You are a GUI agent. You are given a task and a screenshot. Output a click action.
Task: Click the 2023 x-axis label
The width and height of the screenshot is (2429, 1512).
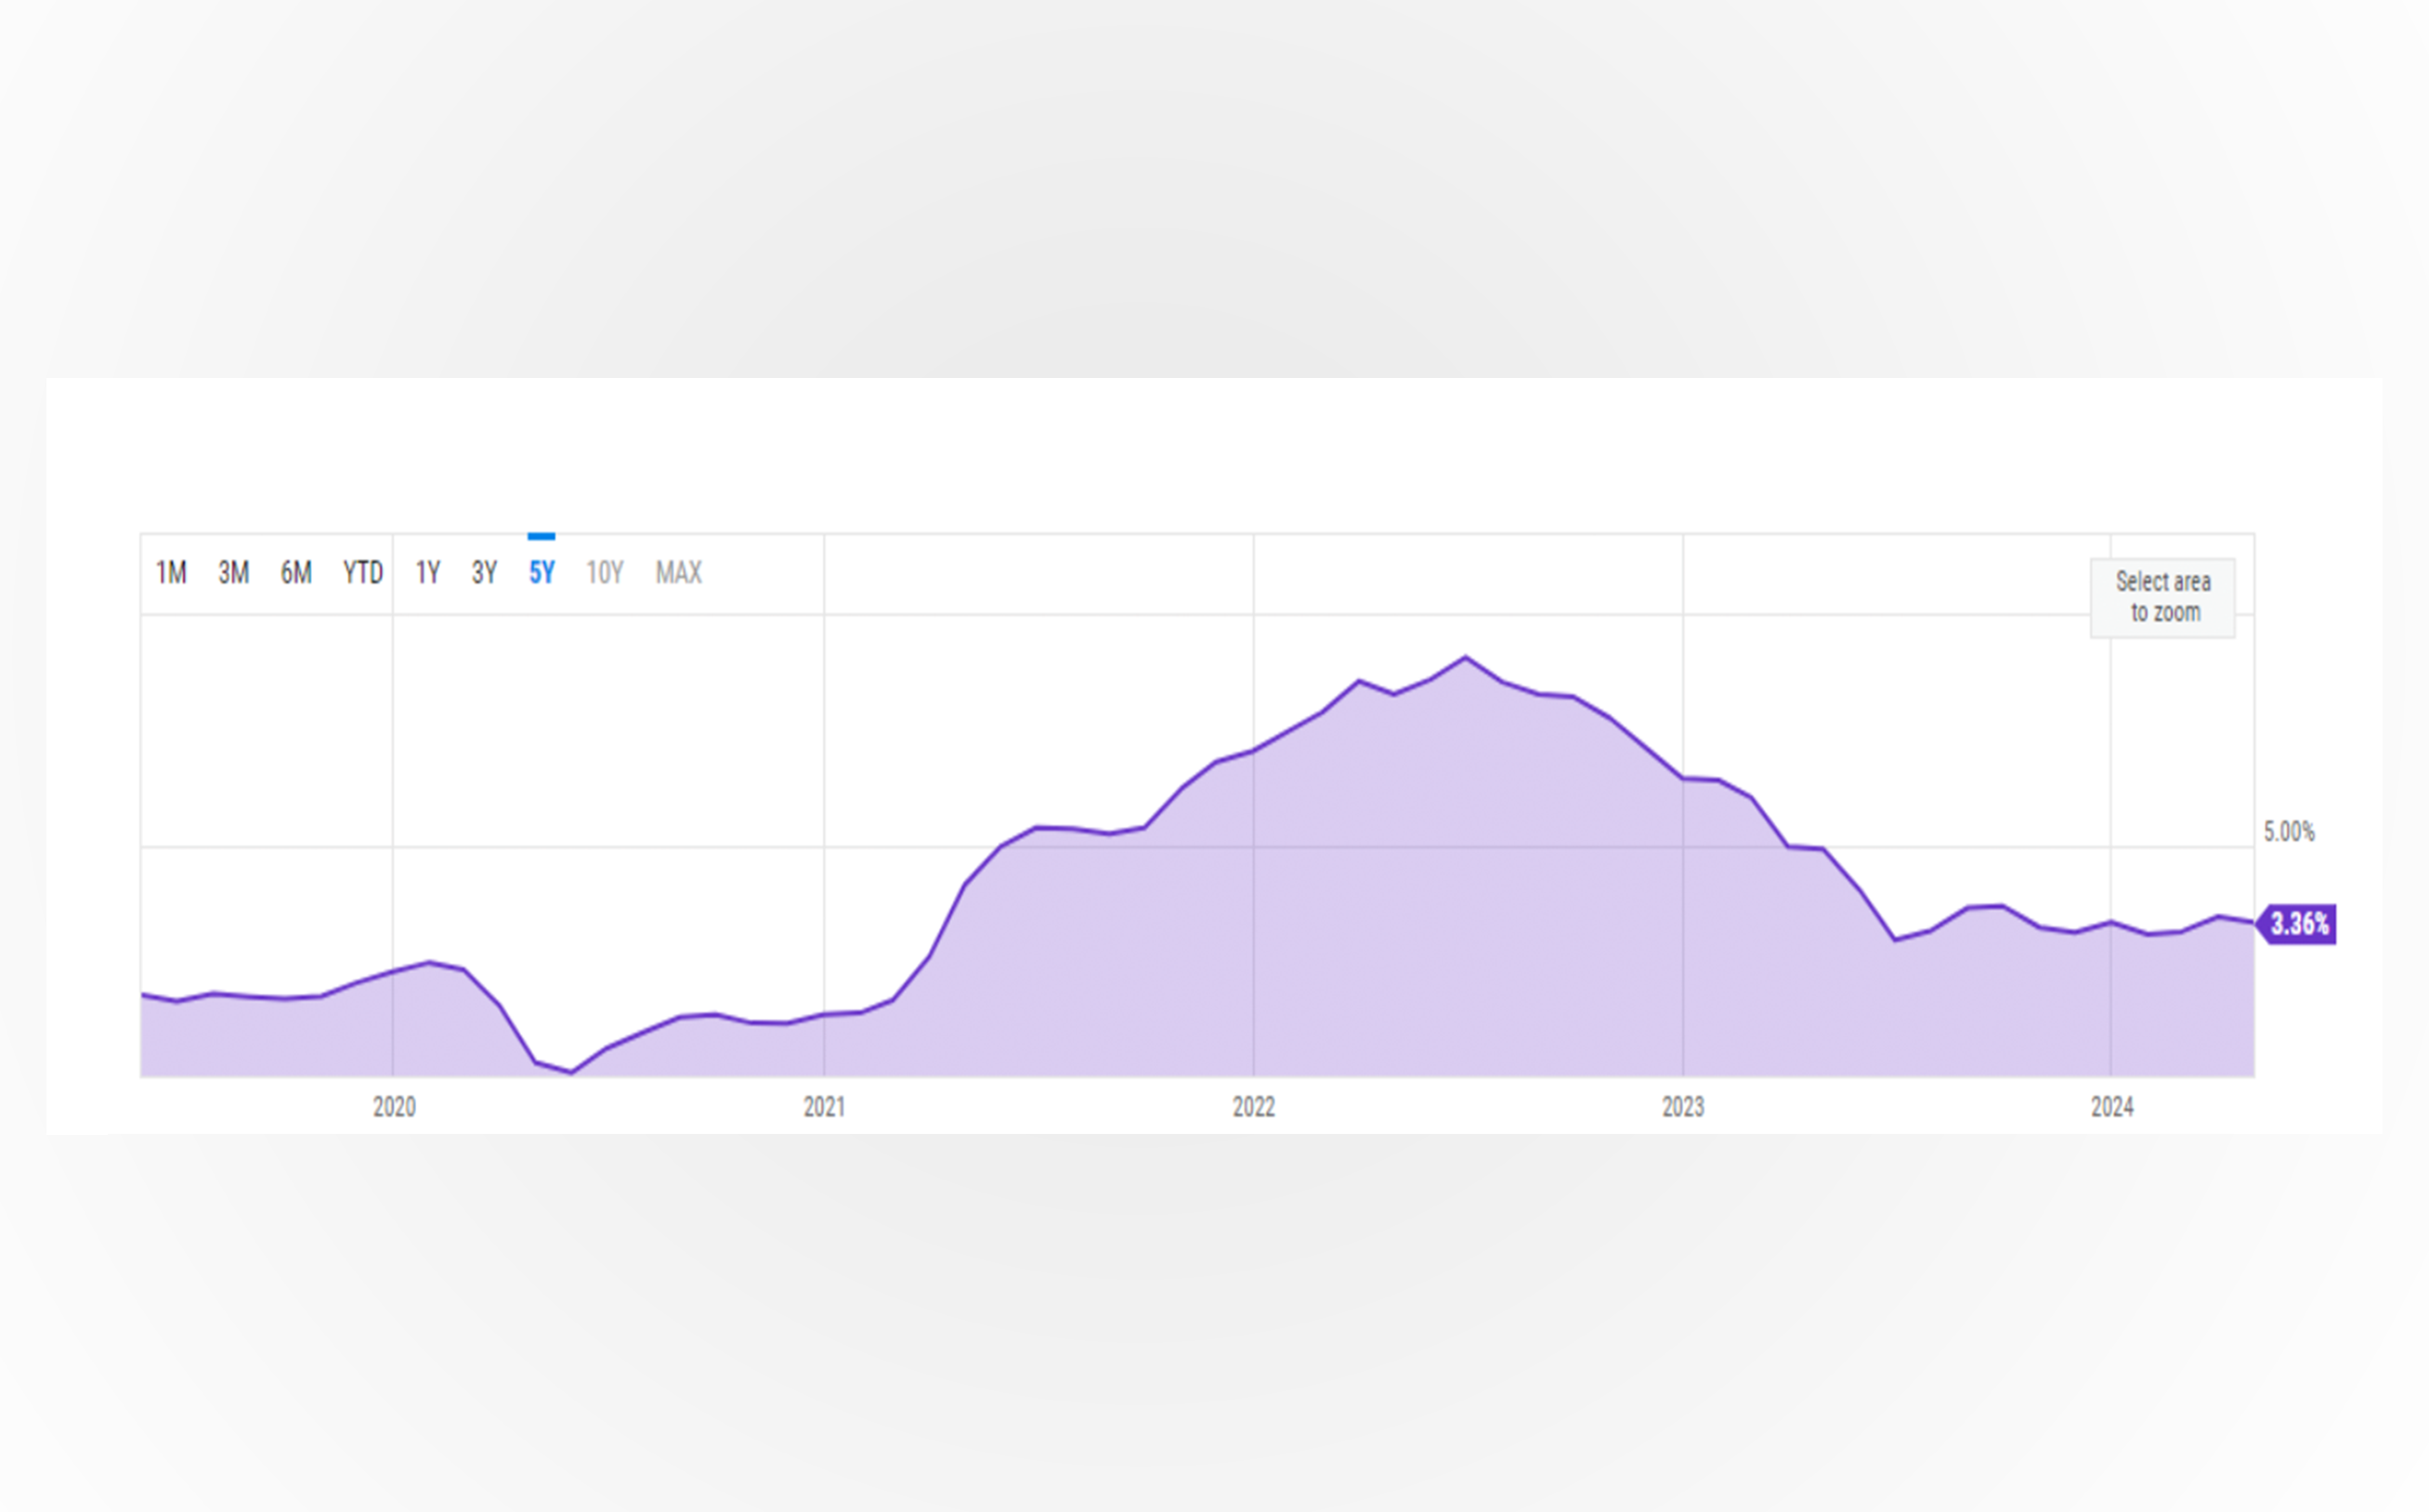point(1683,1107)
